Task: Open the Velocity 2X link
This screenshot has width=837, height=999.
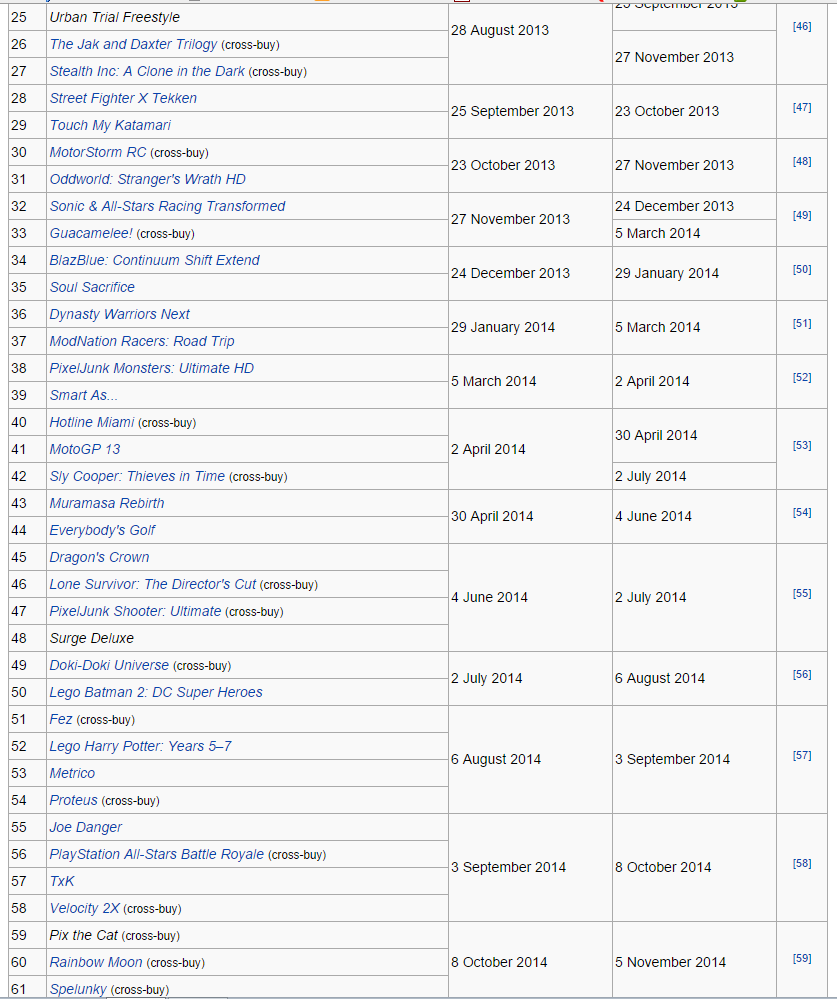Action: coord(84,909)
